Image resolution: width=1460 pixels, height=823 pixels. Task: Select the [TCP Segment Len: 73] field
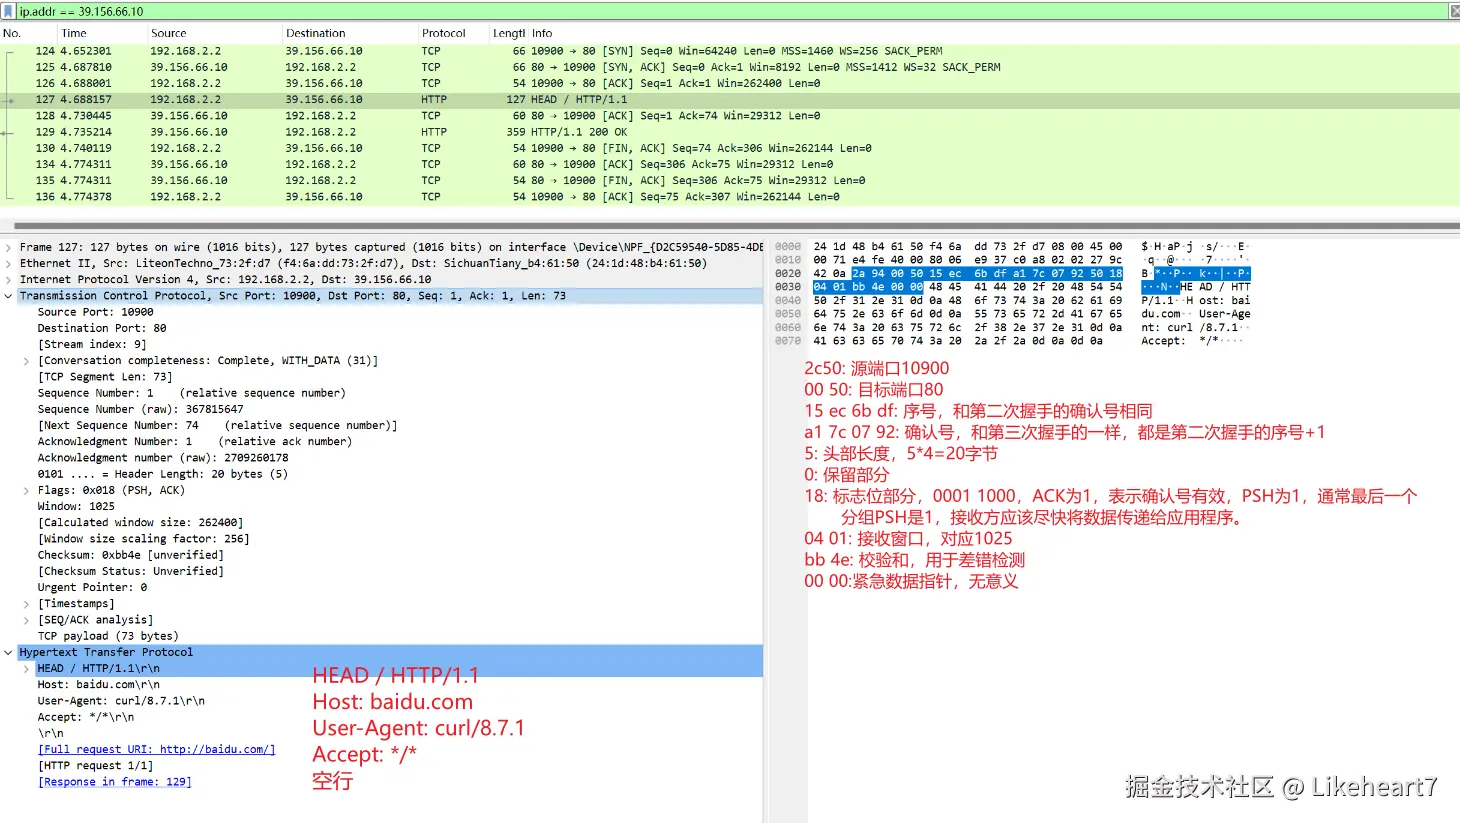click(105, 377)
